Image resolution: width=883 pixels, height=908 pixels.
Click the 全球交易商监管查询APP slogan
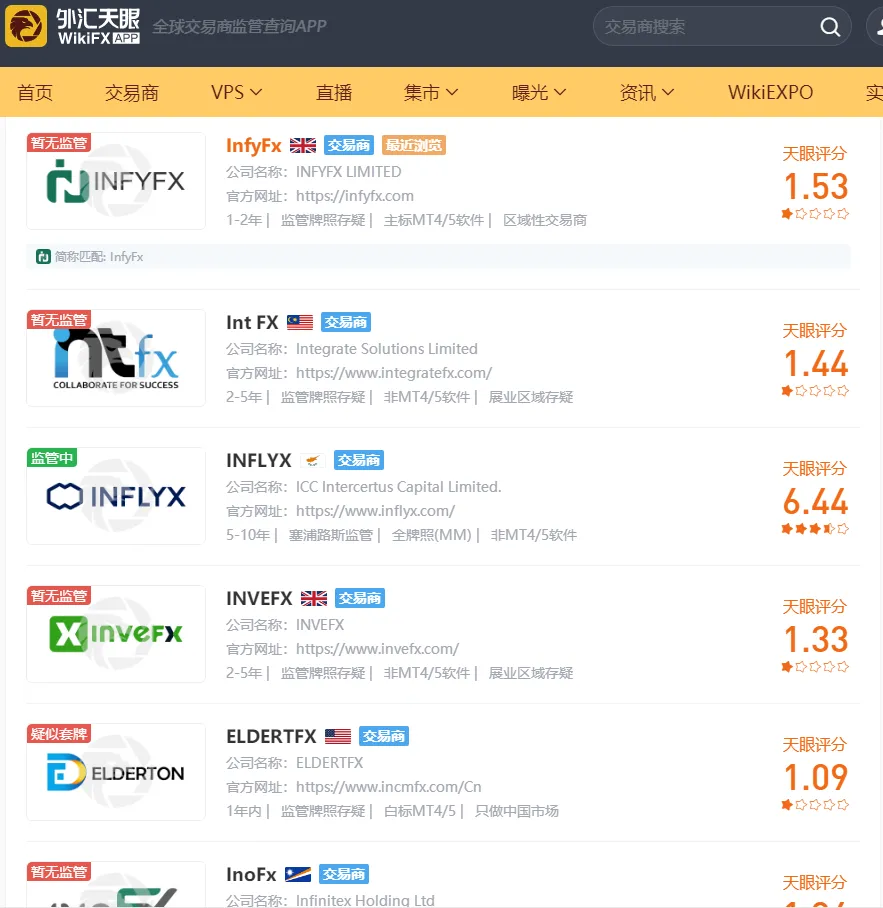click(x=240, y=26)
